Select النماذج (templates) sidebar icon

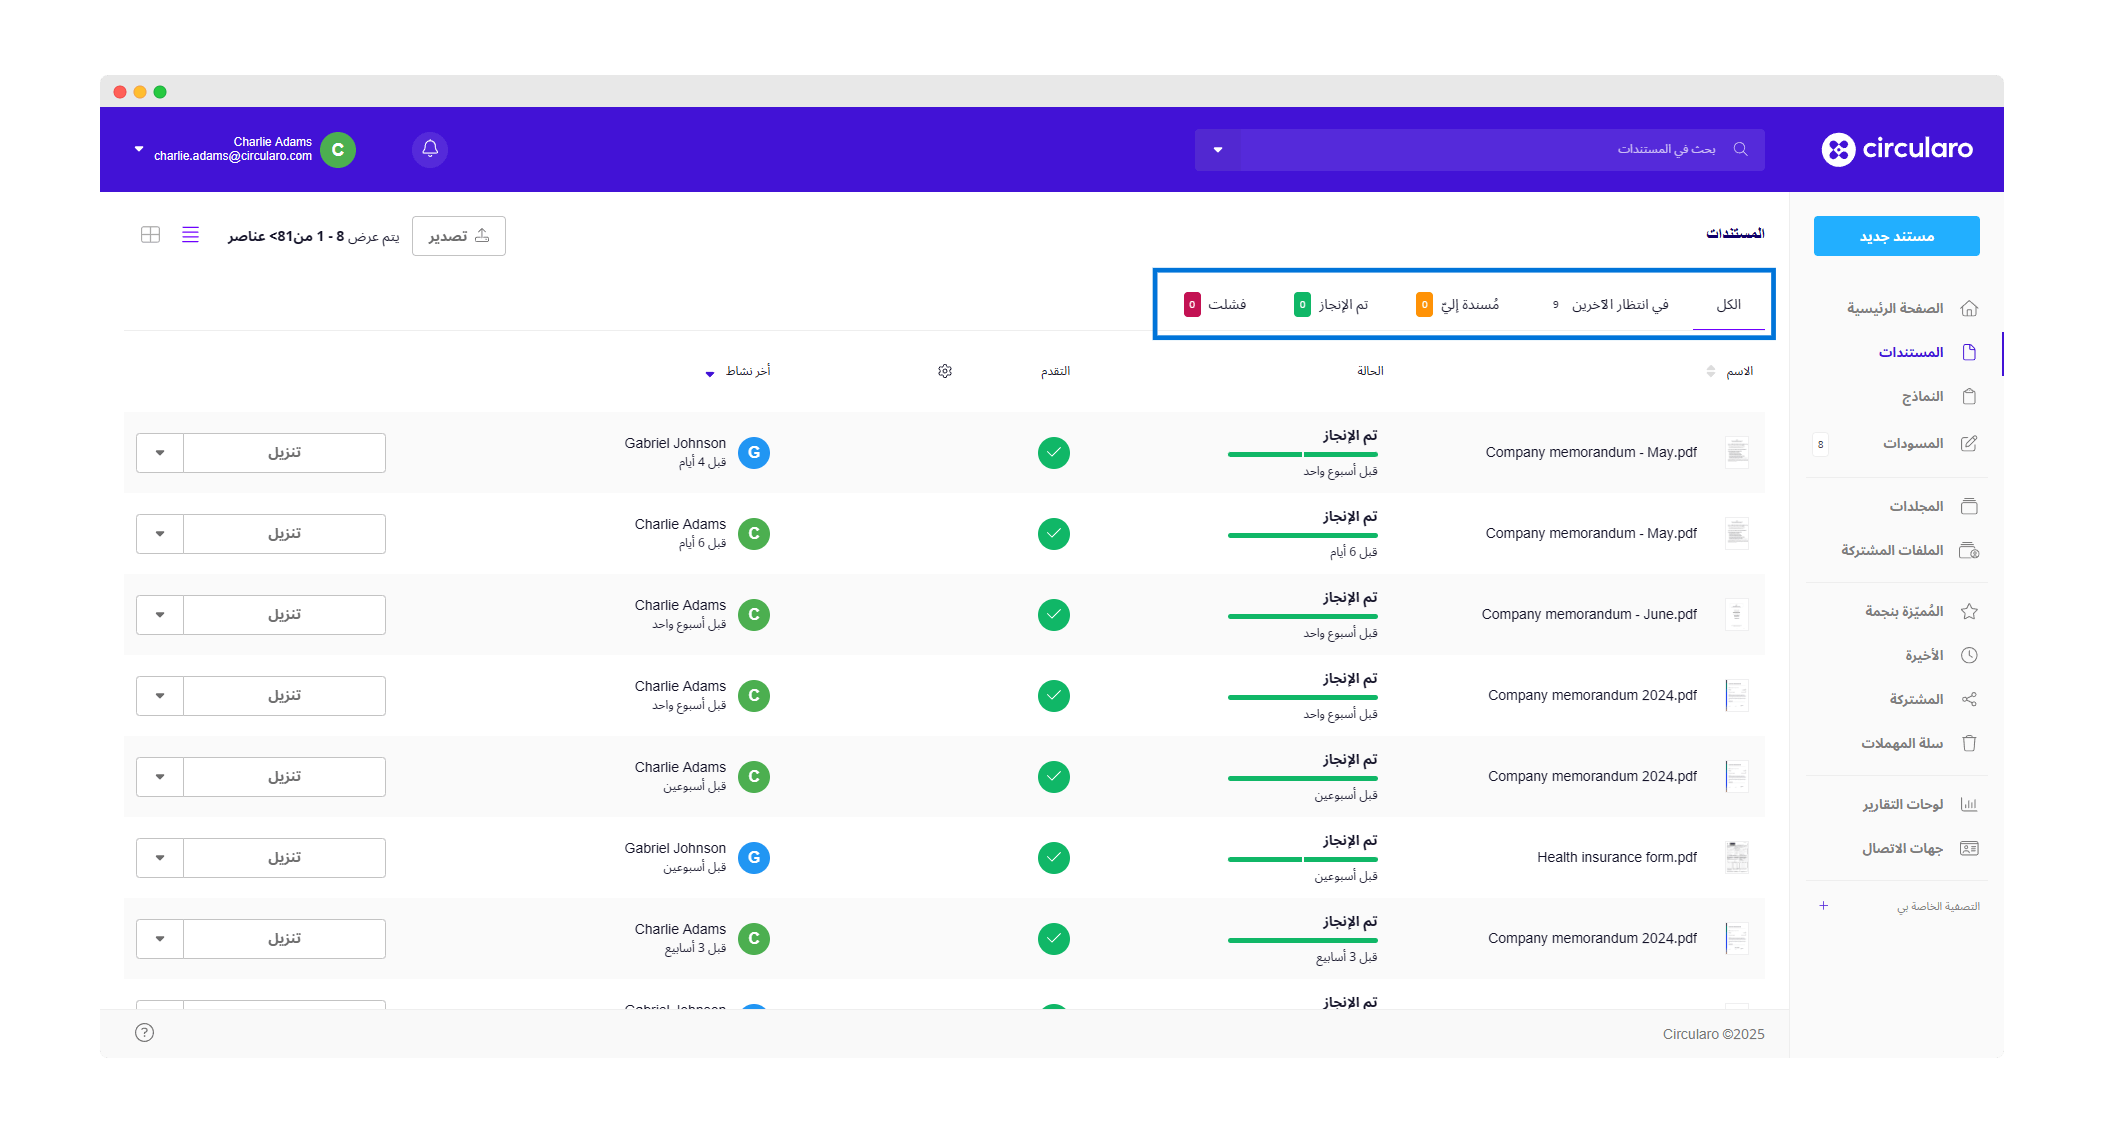1970,396
